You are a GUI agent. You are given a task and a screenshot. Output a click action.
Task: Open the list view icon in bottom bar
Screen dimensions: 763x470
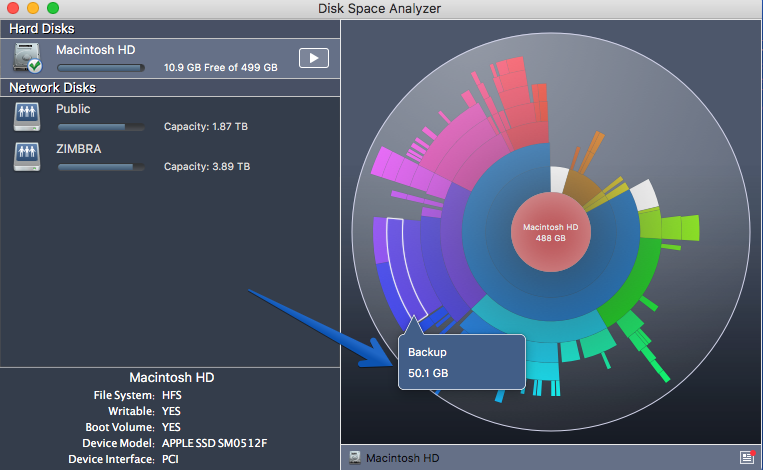coord(747,457)
